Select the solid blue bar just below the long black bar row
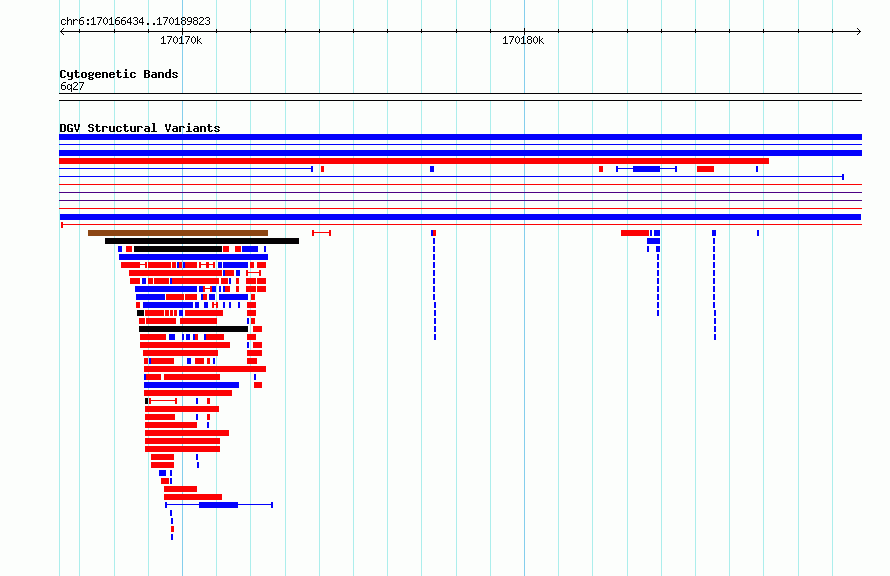This screenshot has width=890, height=576. [193, 257]
